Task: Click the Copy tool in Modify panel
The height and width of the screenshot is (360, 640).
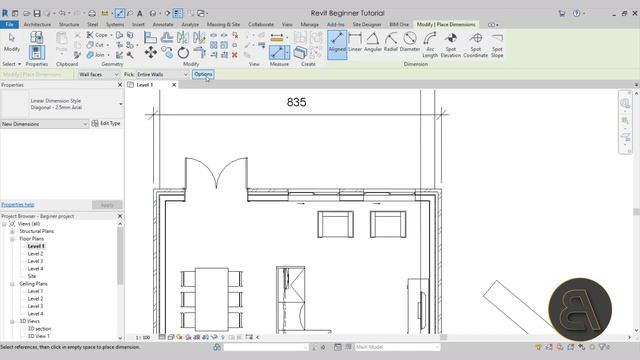Action: tap(167, 52)
